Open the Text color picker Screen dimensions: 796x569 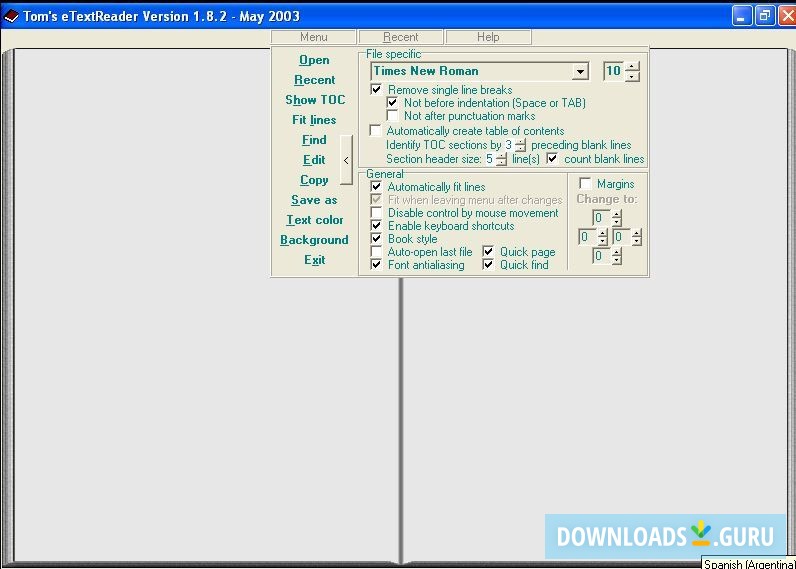[315, 220]
